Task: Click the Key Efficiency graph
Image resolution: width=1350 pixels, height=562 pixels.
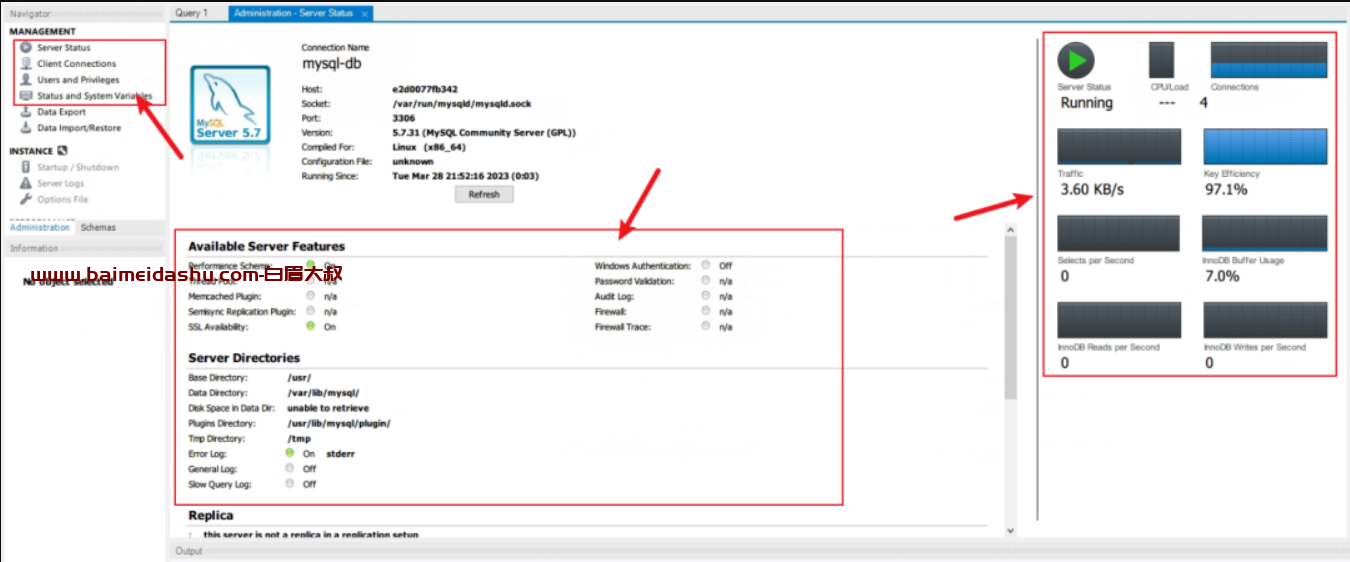Action: coord(1265,146)
